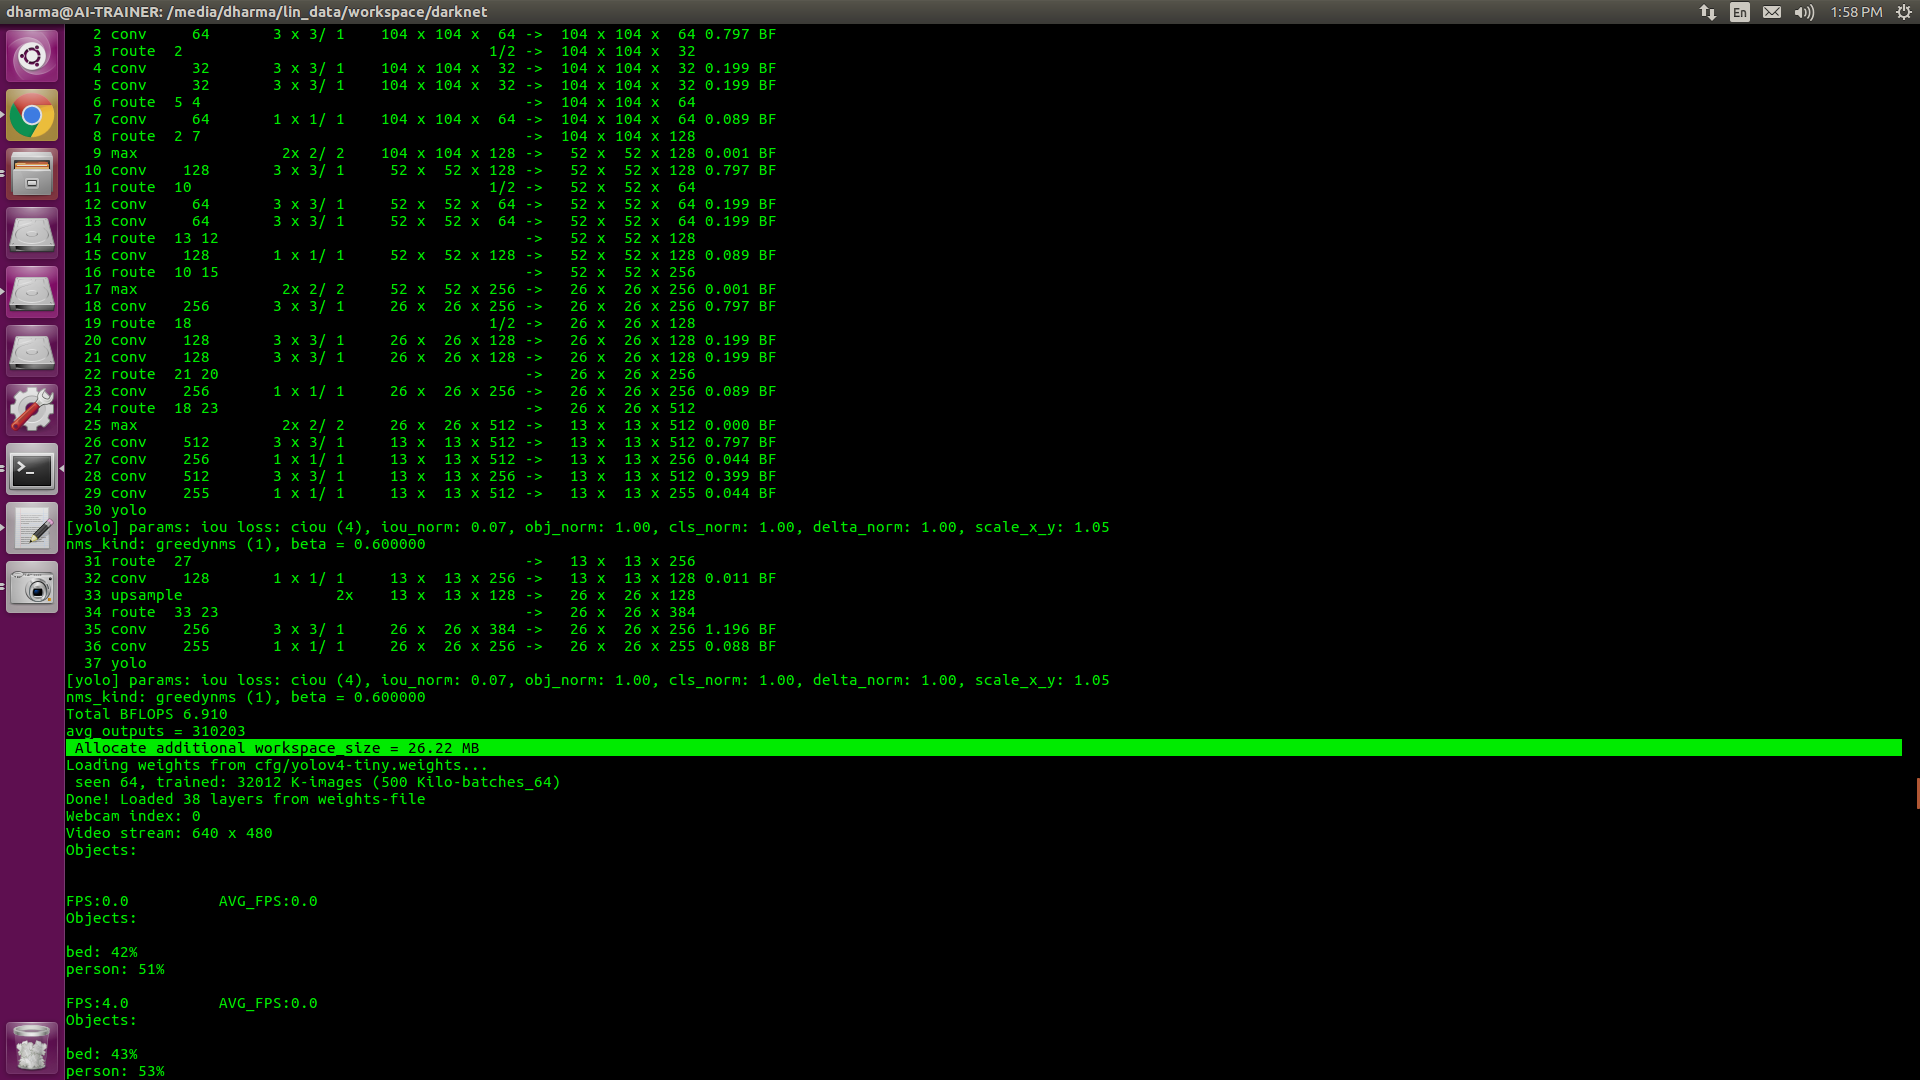
Task: Click 'FPS:4.0' text
Action: point(97,1003)
